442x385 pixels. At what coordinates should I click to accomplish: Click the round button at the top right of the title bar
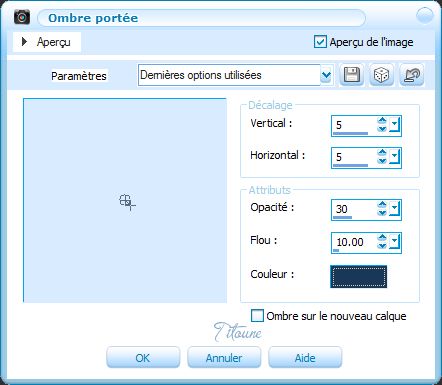click(x=424, y=15)
